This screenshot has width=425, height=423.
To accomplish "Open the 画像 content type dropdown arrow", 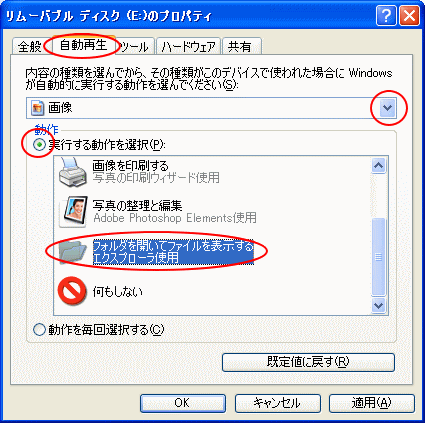I will [x=387, y=108].
